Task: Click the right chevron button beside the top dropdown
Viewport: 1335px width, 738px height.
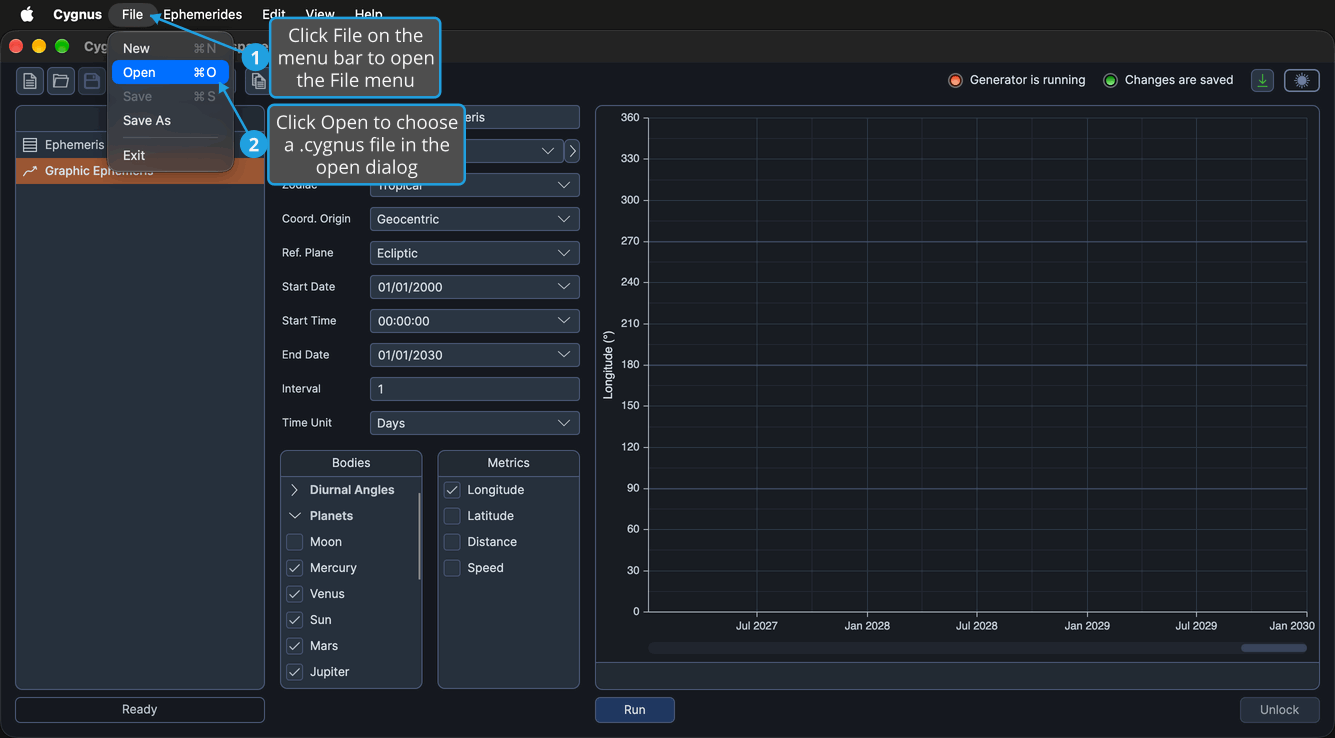Action: (x=572, y=151)
